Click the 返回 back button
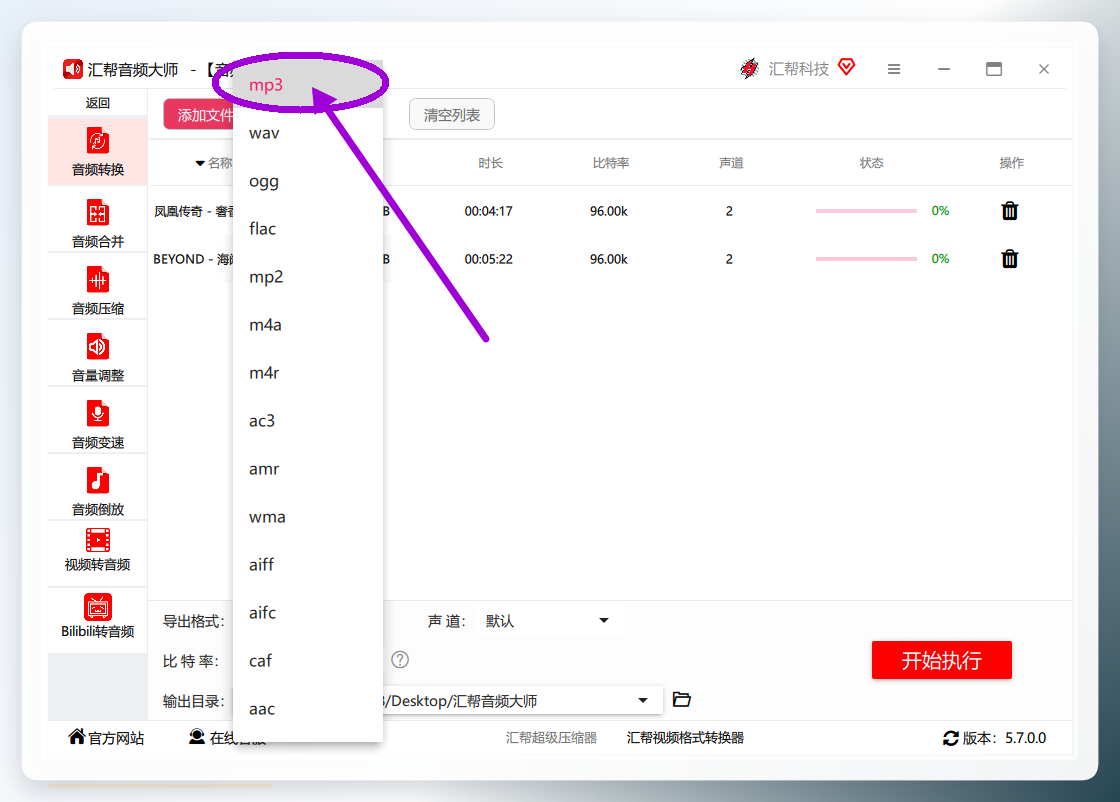This screenshot has width=1120, height=802. 97,103
